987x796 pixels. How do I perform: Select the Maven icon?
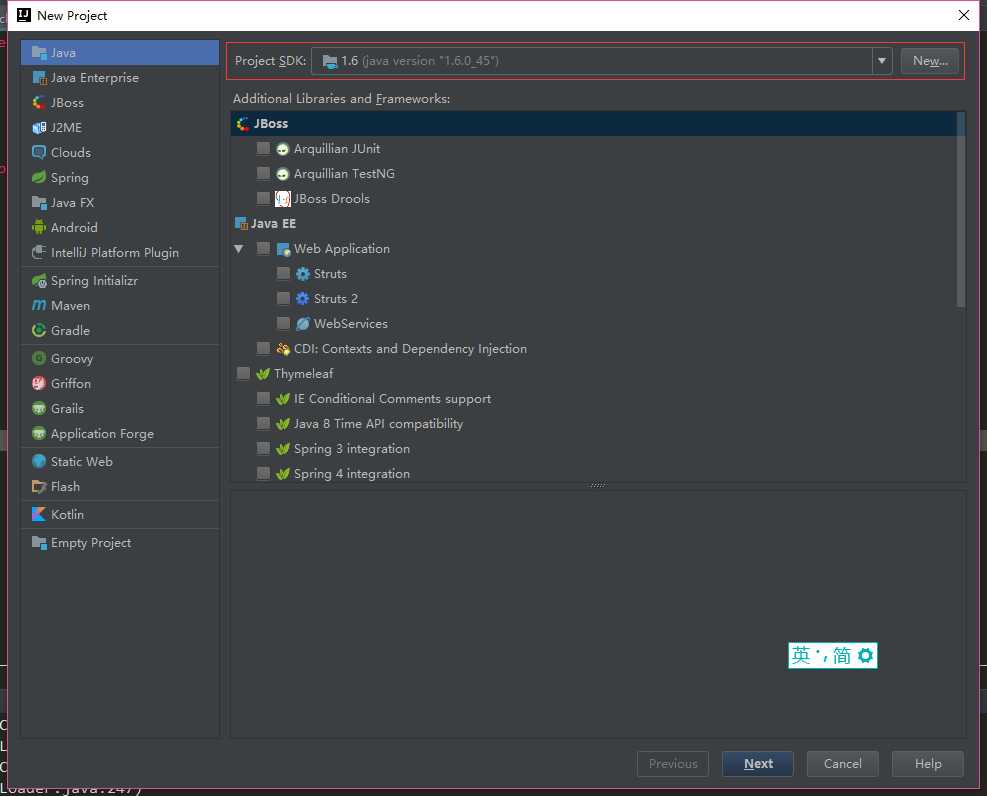pyautogui.click(x=39, y=305)
